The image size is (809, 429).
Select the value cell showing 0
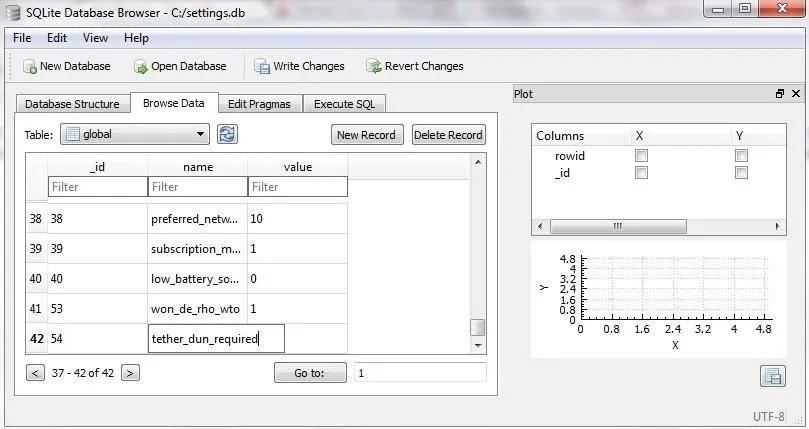[x=298, y=279]
